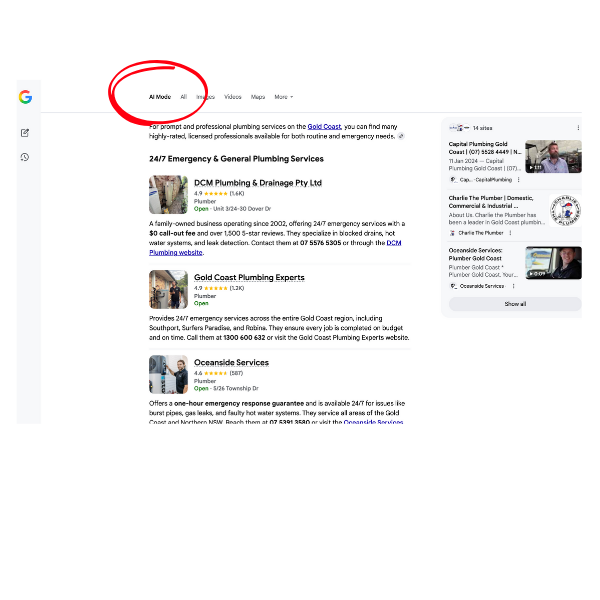Click the '24/7 Emergency & General Plumbing Services' heading
The height and width of the screenshot is (600, 600).
(x=236, y=159)
